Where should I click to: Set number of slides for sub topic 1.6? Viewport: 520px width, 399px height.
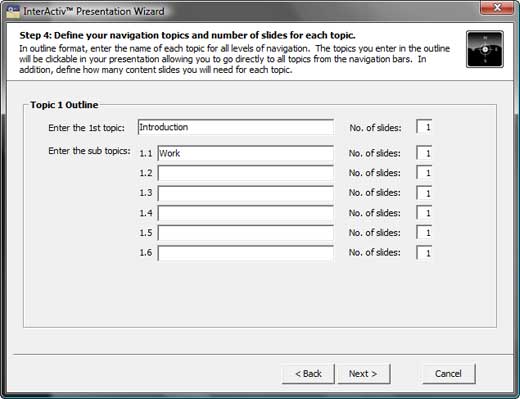point(424,253)
